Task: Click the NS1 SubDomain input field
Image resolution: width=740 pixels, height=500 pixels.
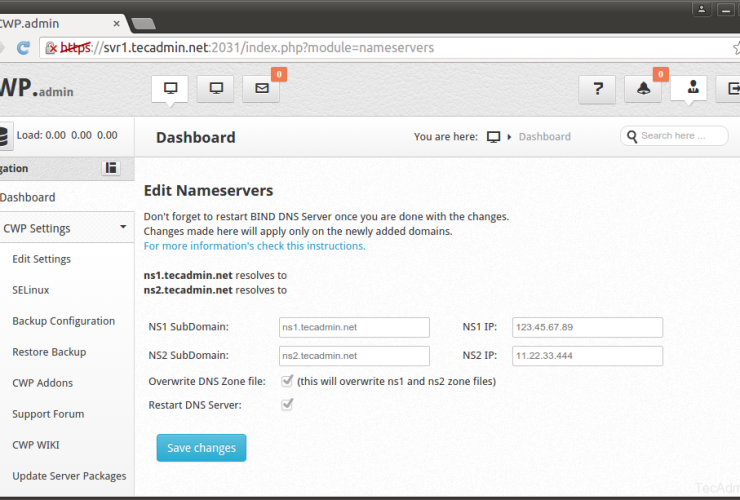Action: 354,327
